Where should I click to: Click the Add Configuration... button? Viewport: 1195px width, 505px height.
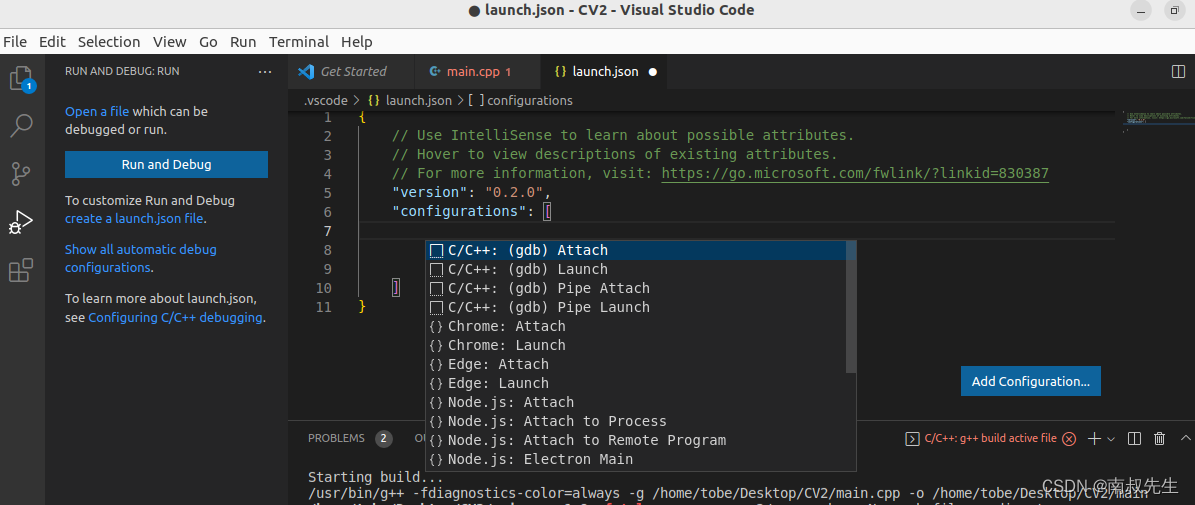click(x=1030, y=382)
